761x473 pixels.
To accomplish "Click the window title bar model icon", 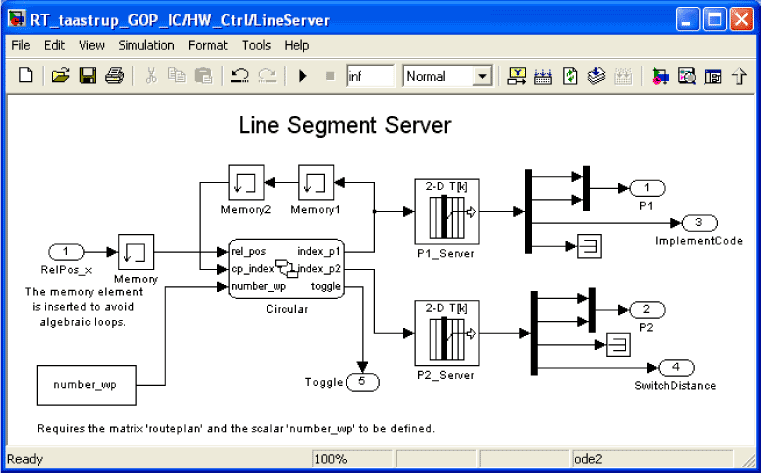I will (17, 19).
